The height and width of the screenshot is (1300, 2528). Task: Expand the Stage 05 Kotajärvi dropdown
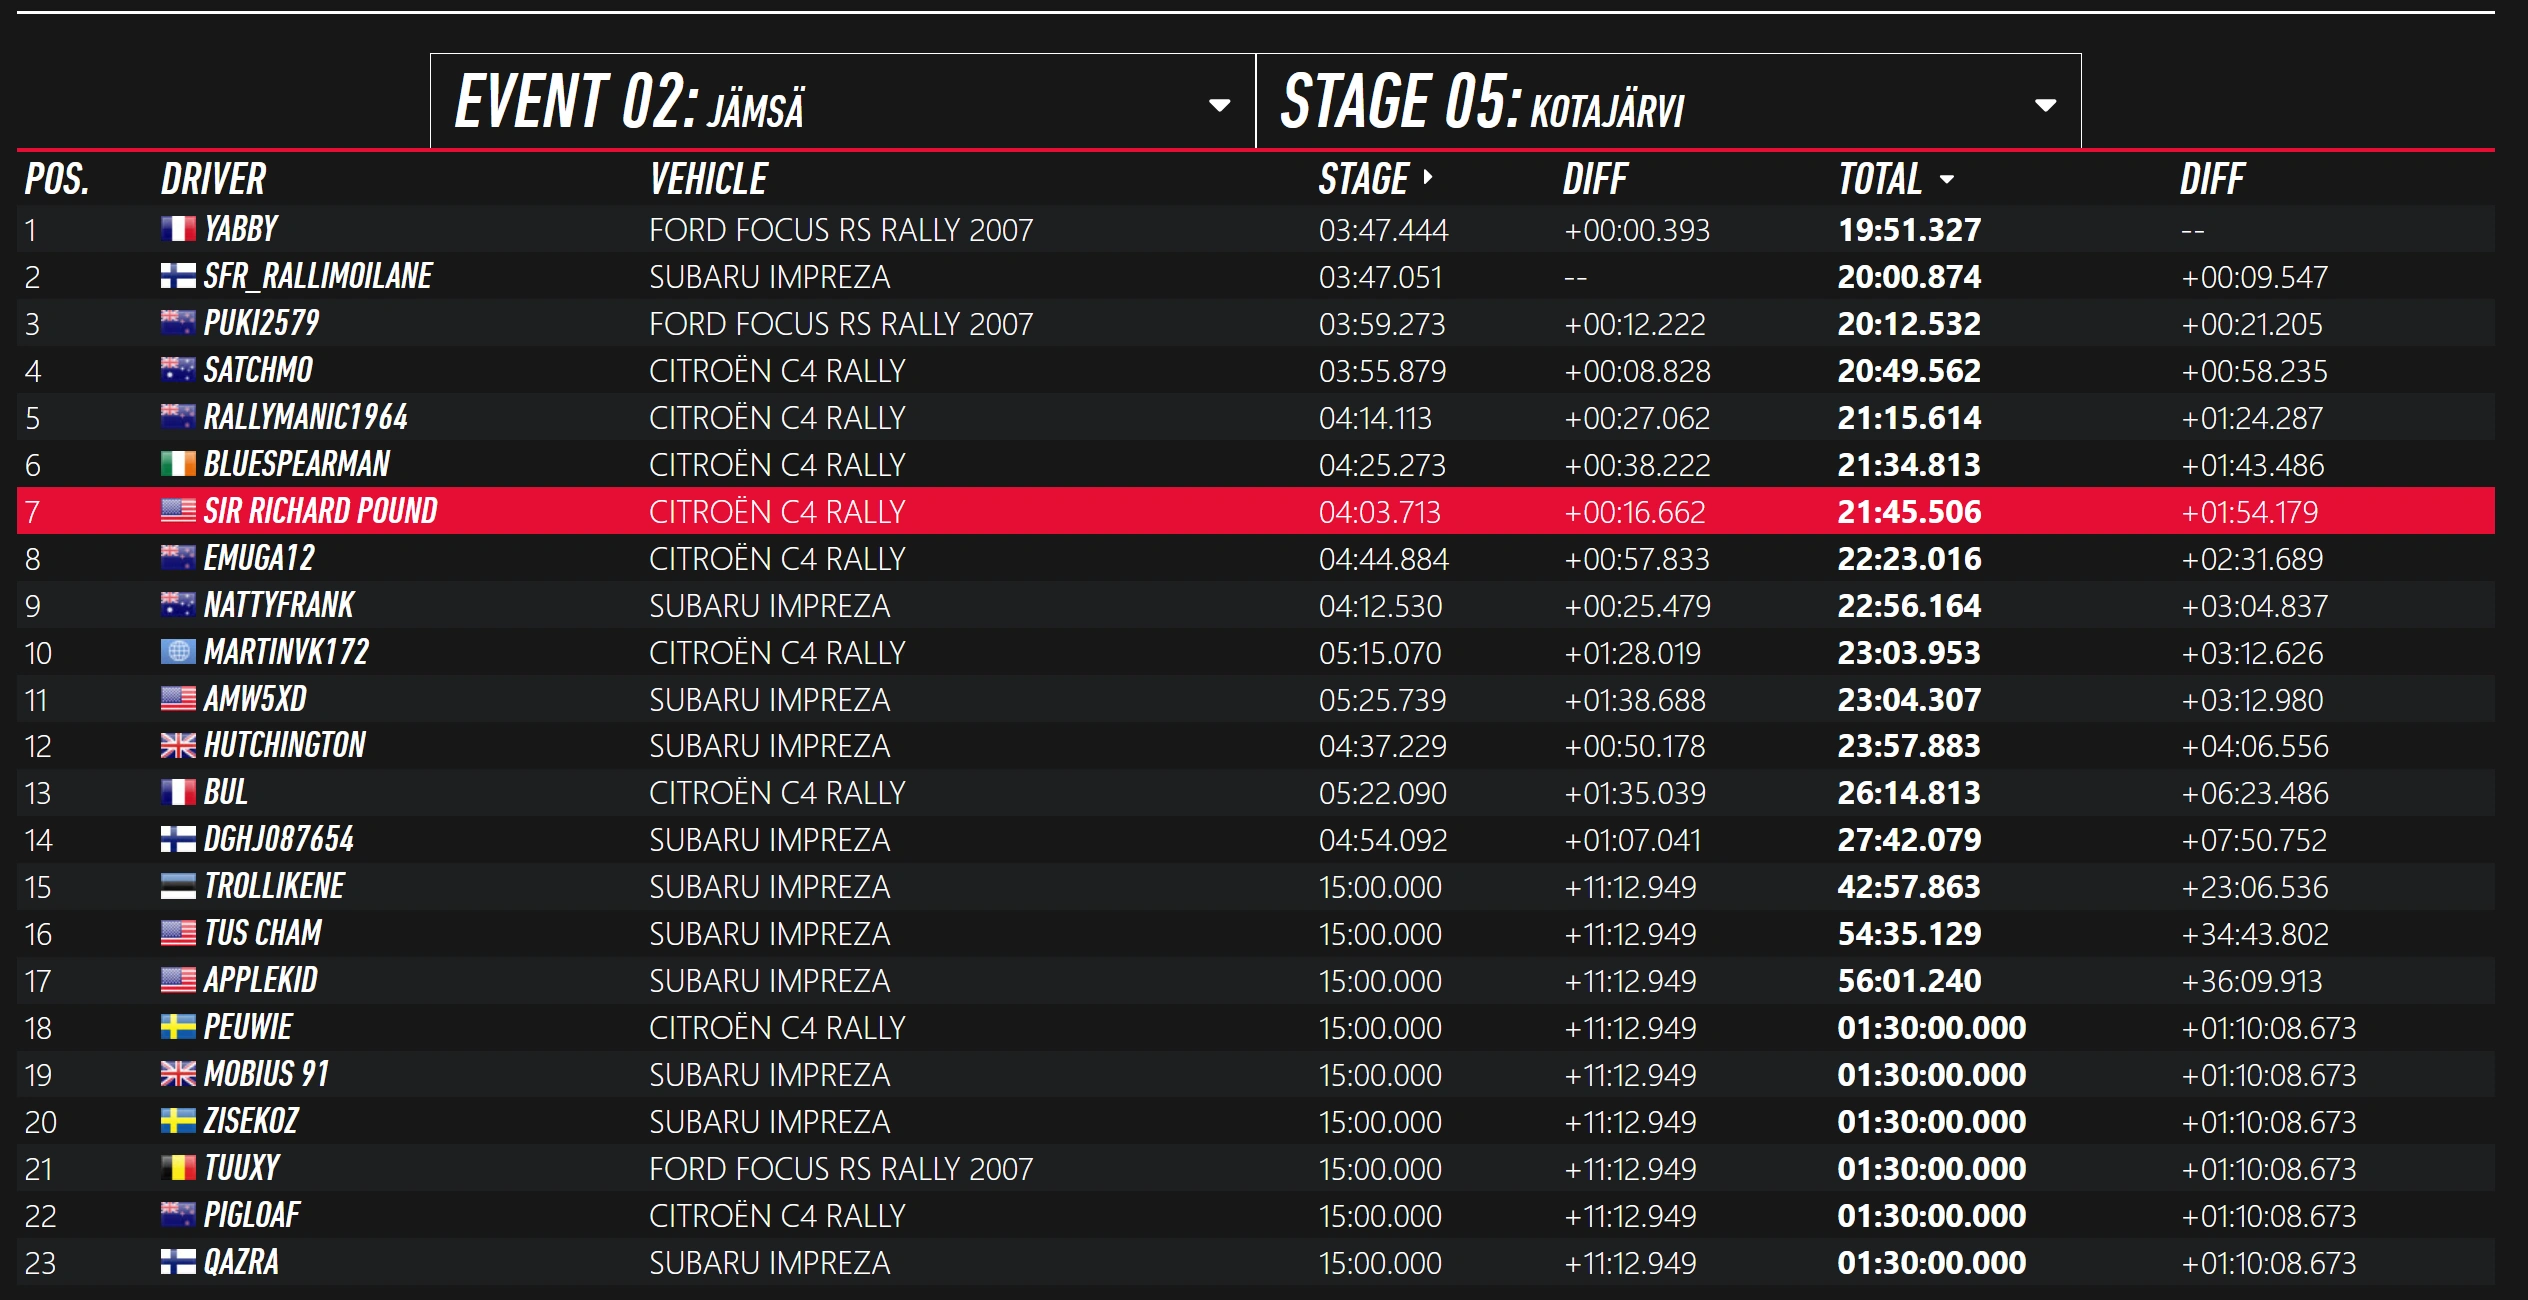(2045, 105)
